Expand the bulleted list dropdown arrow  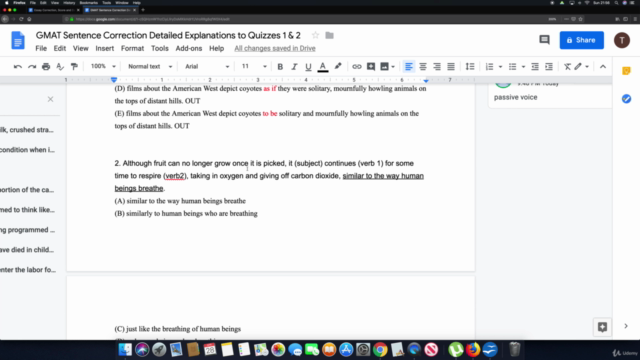pos(523,67)
